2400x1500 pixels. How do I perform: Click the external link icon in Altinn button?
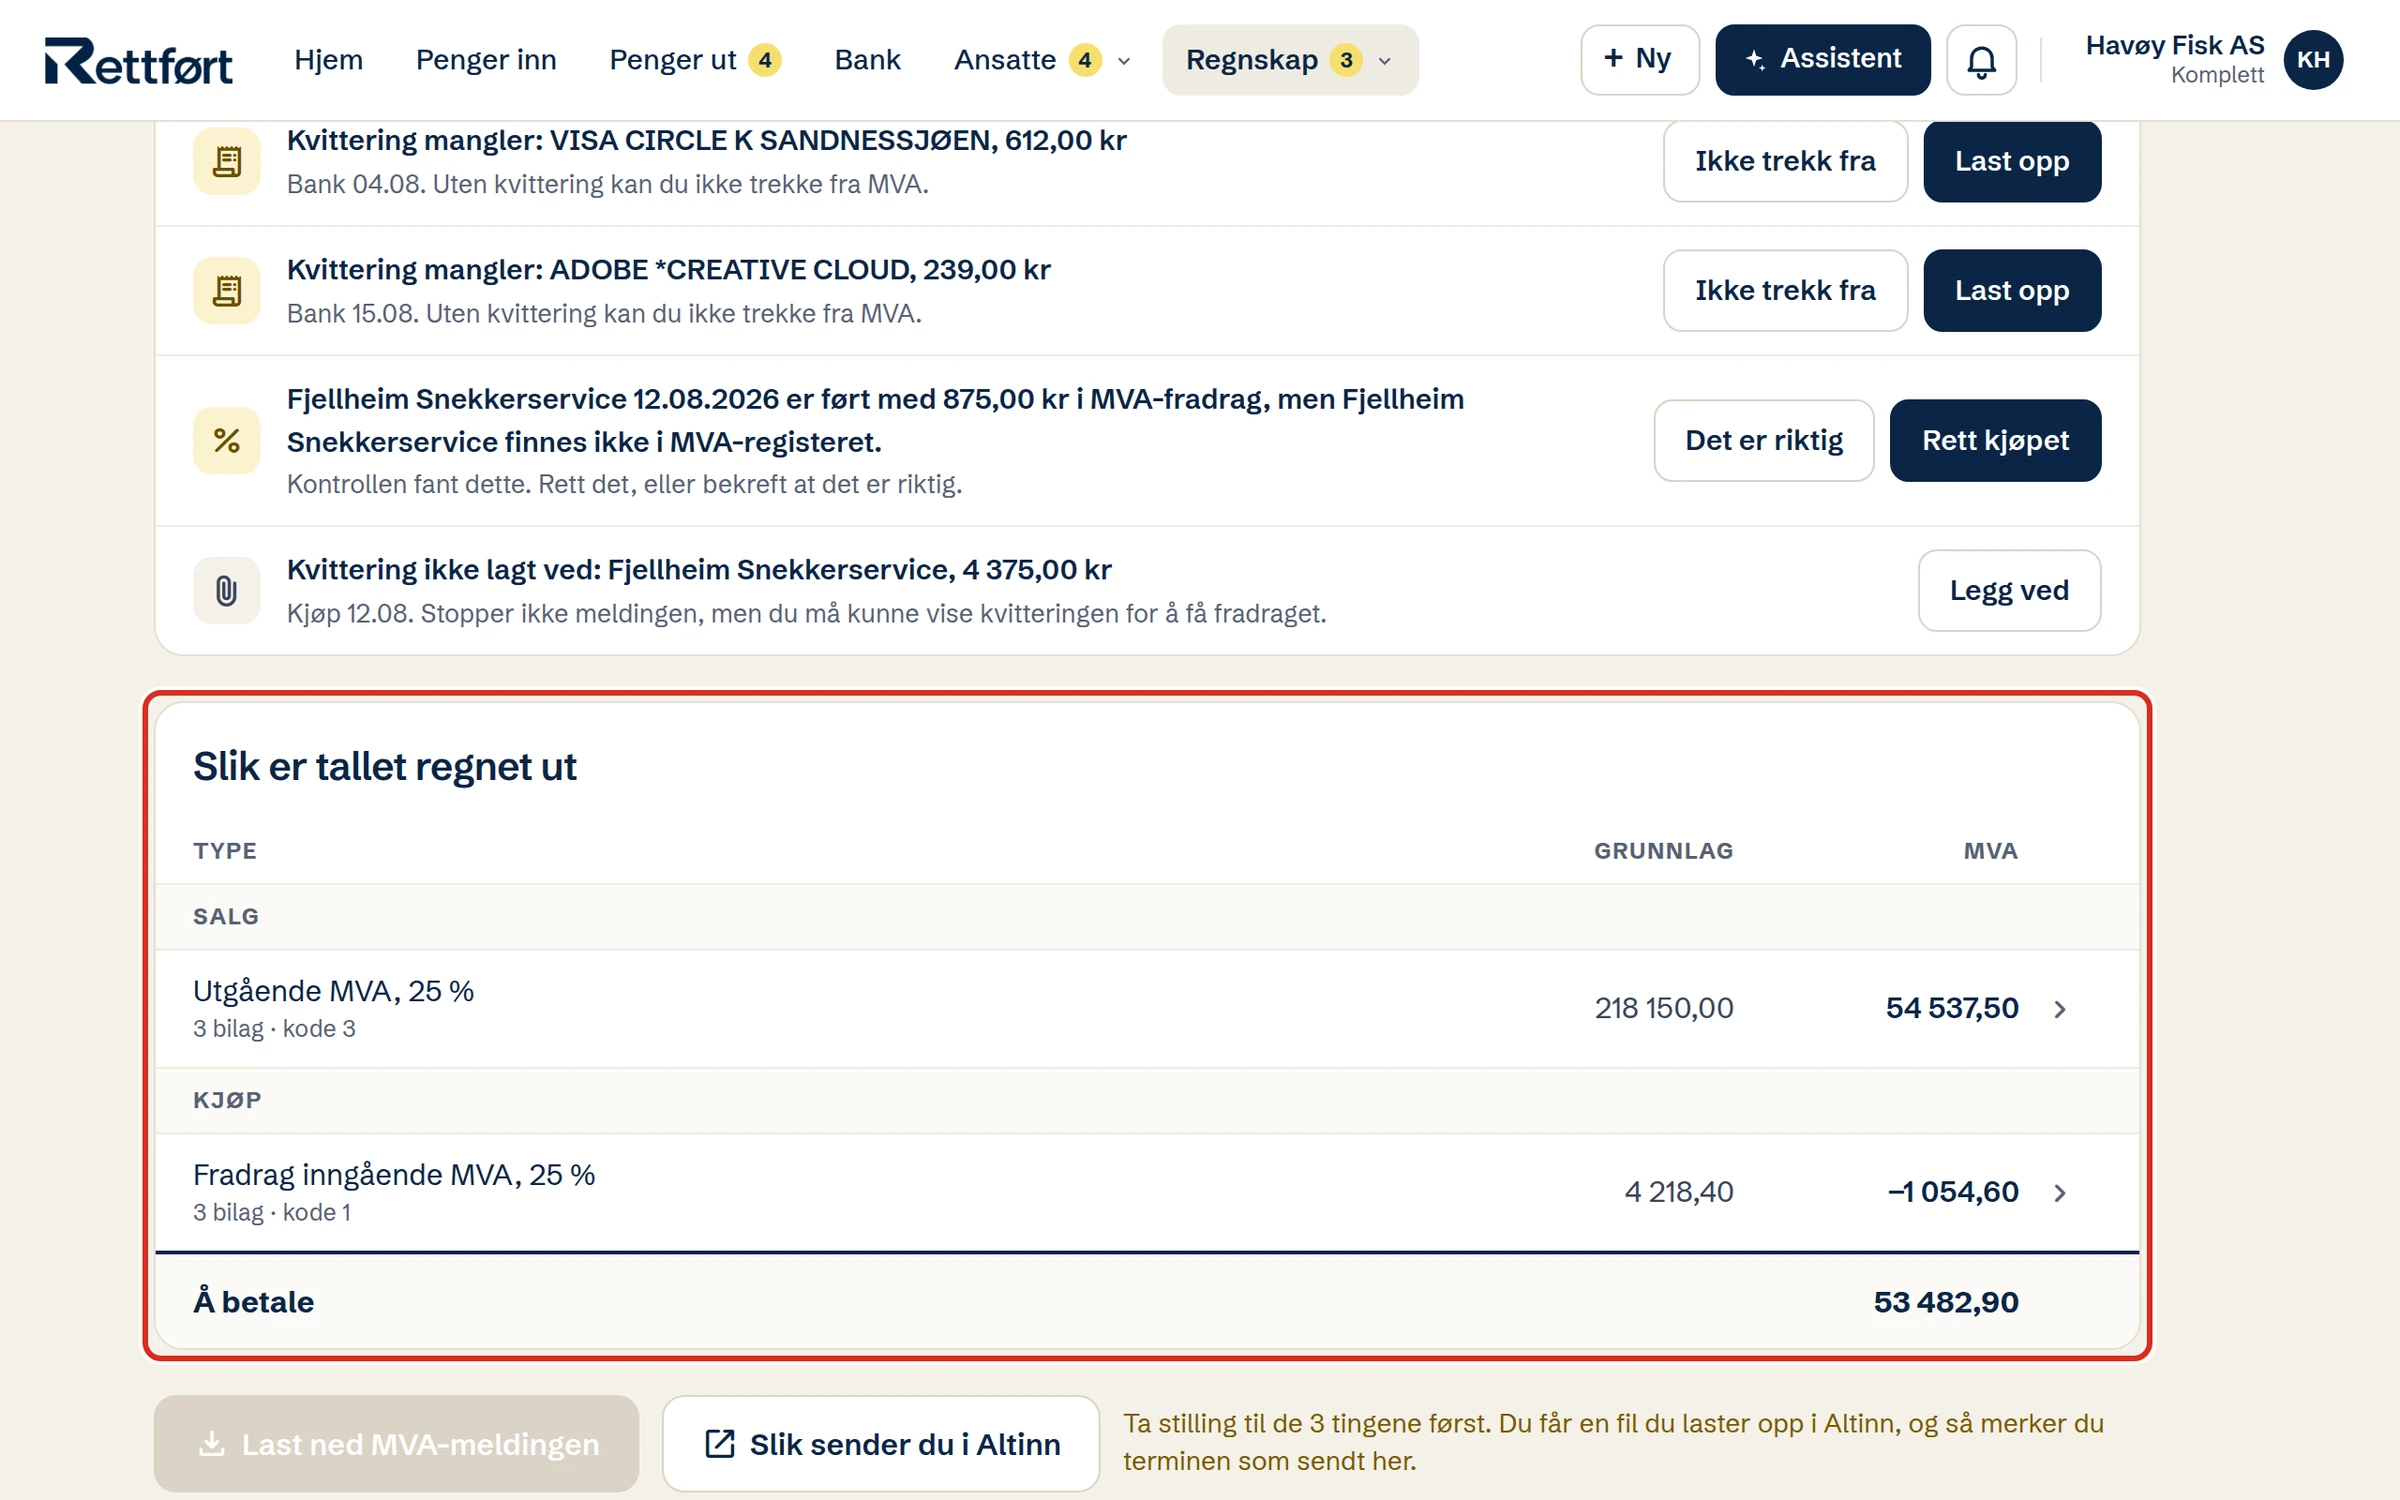(x=720, y=1444)
